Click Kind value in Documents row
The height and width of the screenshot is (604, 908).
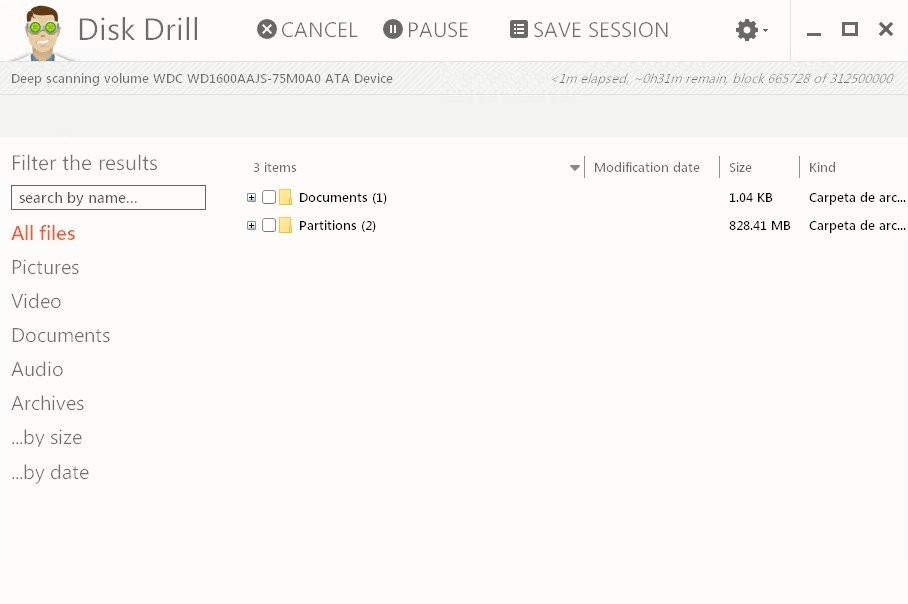click(x=857, y=197)
